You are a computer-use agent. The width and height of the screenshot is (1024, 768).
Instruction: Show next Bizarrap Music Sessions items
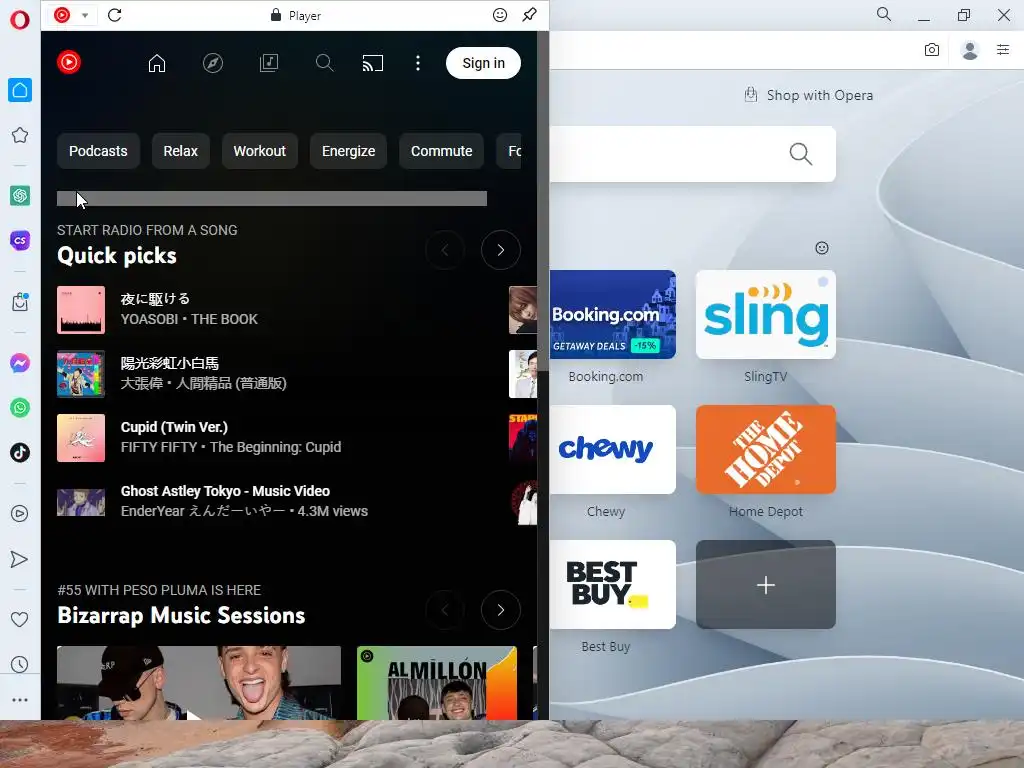coord(501,610)
